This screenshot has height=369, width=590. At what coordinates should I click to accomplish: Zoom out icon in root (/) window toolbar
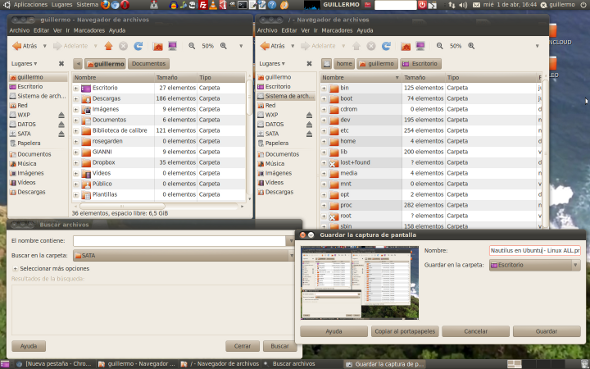tap(439, 46)
